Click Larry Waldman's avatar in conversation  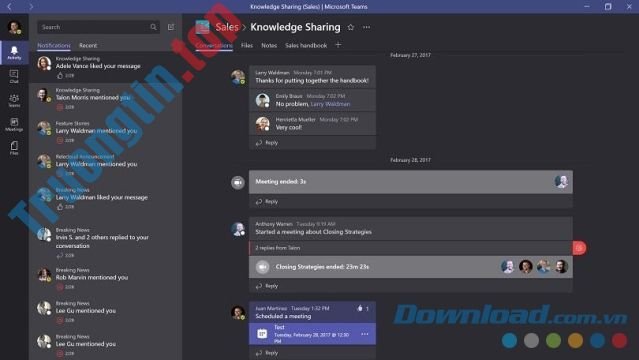point(238,77)
